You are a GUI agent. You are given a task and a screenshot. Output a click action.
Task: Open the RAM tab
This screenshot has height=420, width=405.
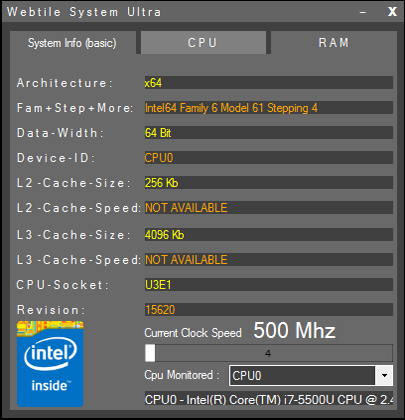[x=334, y=43]
